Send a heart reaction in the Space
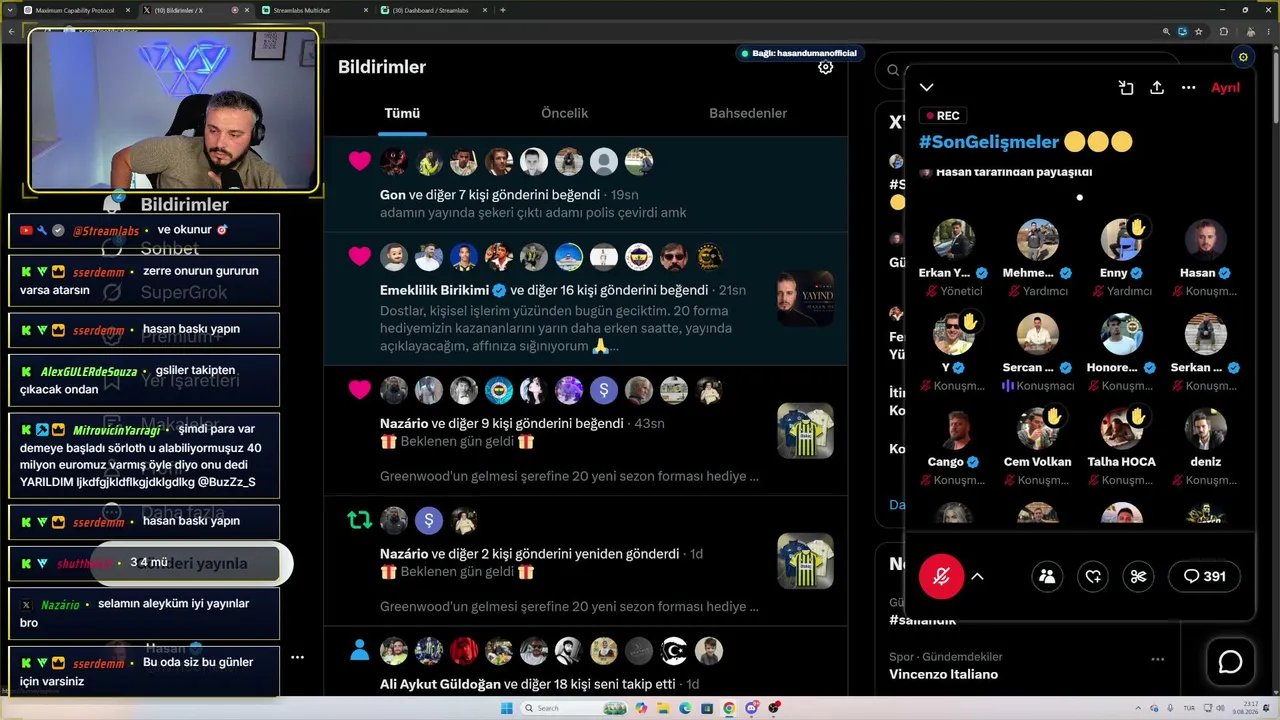1280x720 pixels. [1093, 576]
